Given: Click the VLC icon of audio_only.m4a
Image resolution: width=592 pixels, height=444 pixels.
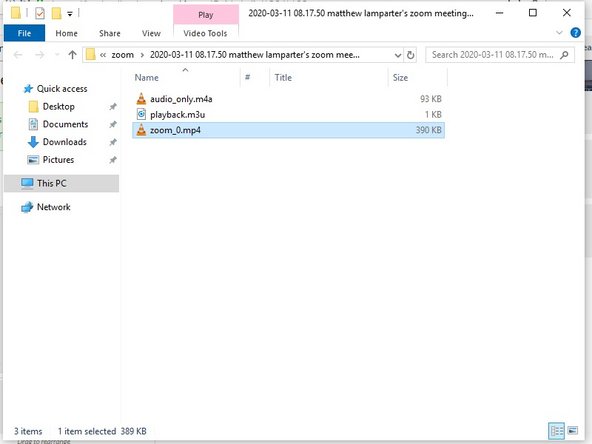Looking at the screenshot, I should pos(141,99).
